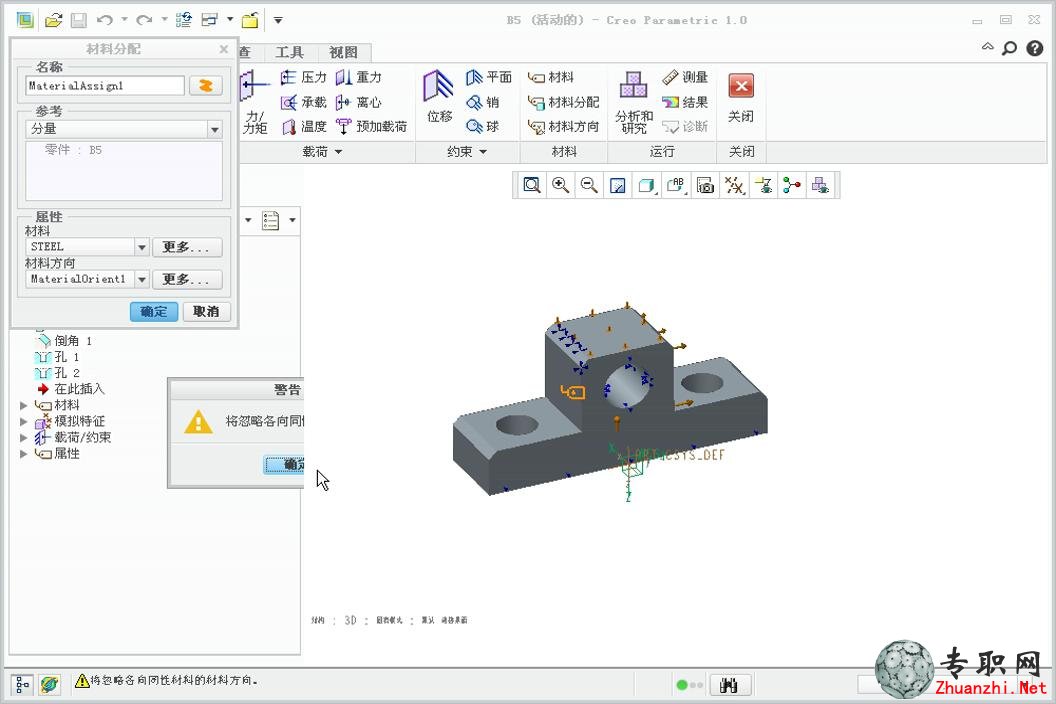Expand the 载荷/约束 tree node
Screen dimensions: 1056x704
point(23,438)
